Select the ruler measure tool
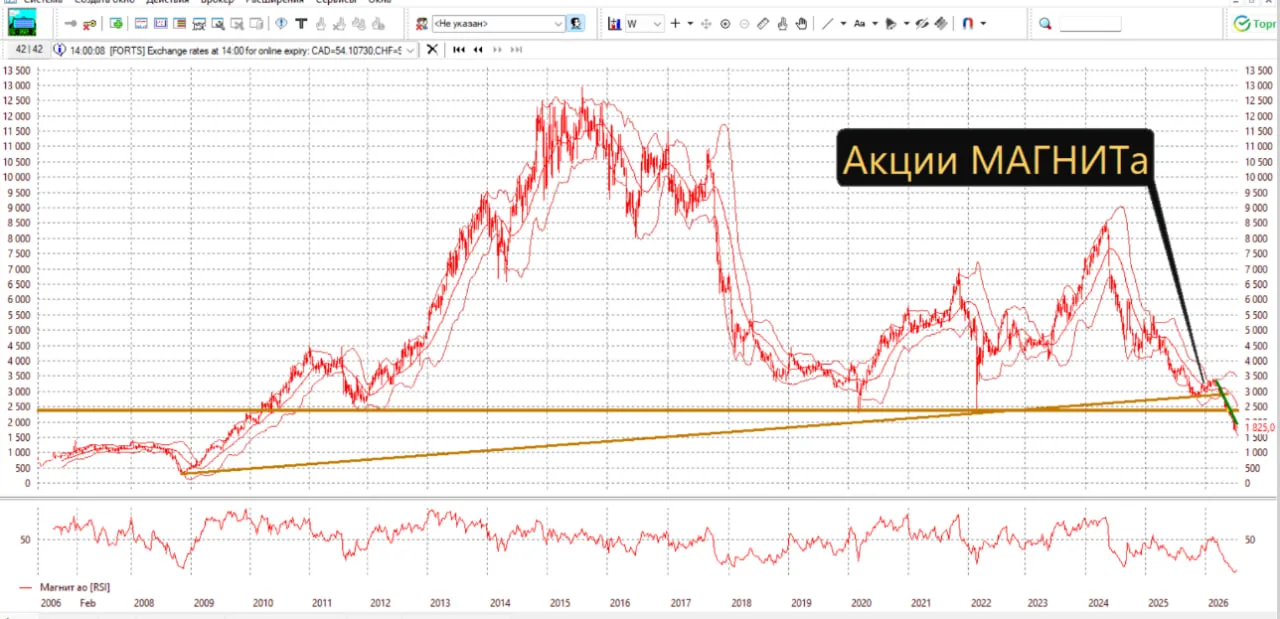Screen dimensions: 1280x619 coord(763,23)
